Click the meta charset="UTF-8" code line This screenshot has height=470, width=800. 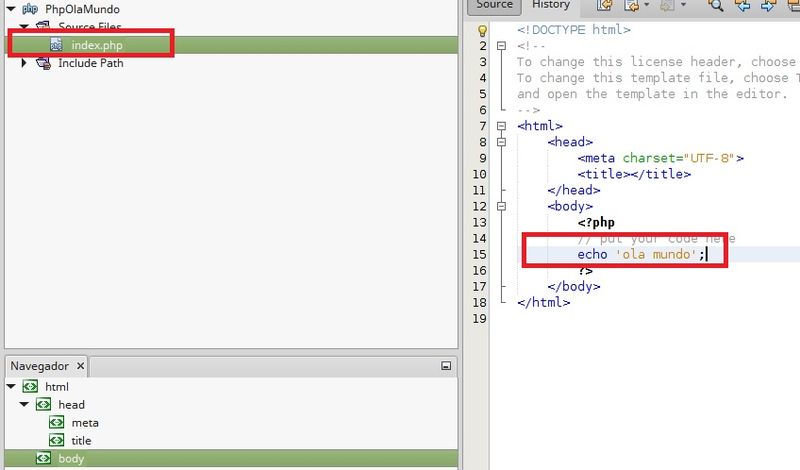click(x=661, y=158)
